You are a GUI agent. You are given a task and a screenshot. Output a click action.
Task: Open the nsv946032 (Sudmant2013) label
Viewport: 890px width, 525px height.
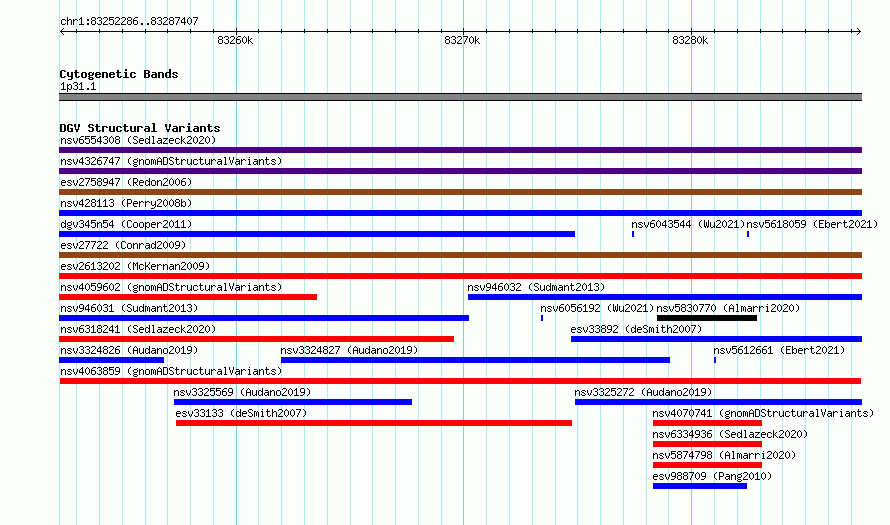[536, 287]
